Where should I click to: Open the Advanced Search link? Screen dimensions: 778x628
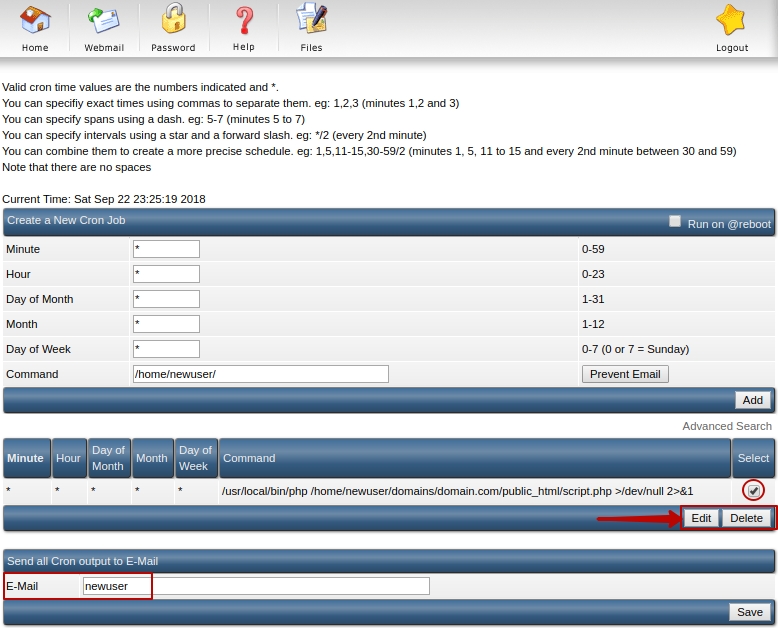click(x=727, y=426)
